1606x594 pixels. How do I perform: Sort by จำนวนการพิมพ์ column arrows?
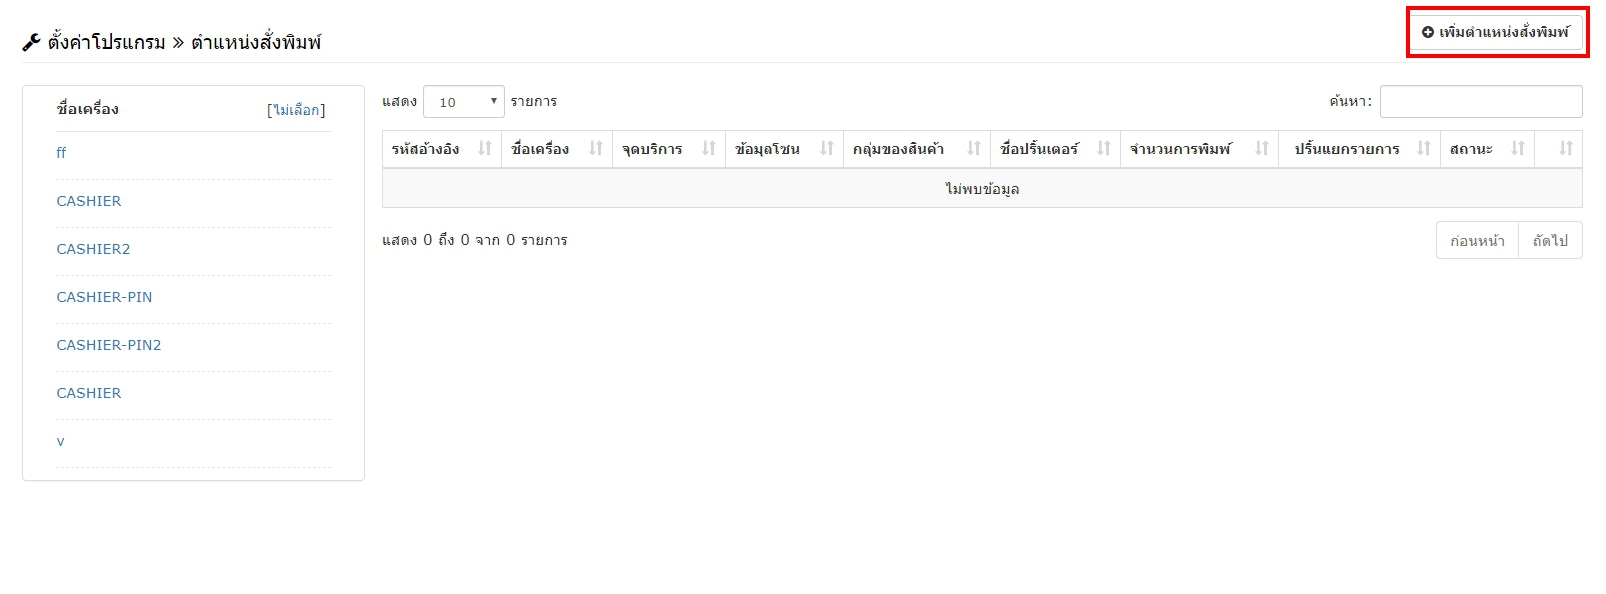[1262, 149]
